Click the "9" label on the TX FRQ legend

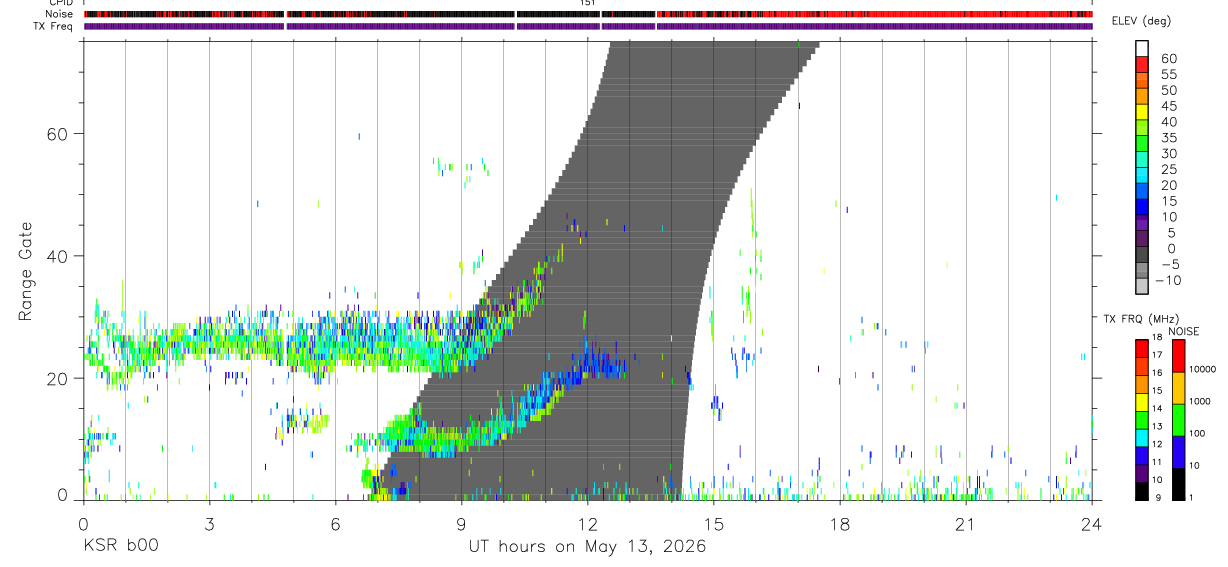[x=1160, y=497]
